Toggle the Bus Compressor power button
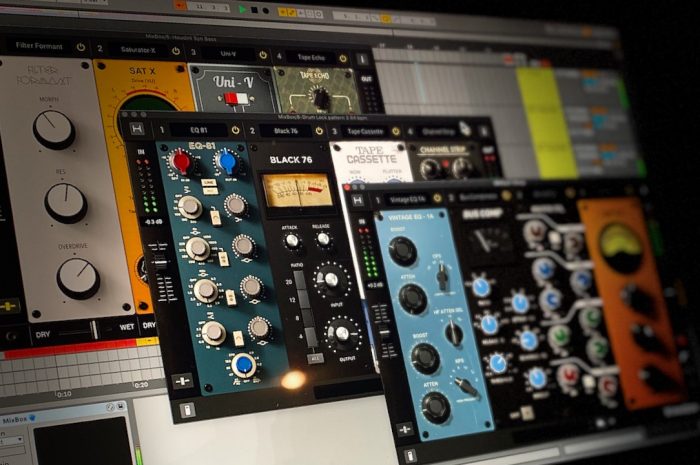700x465 pixels. 506,195
